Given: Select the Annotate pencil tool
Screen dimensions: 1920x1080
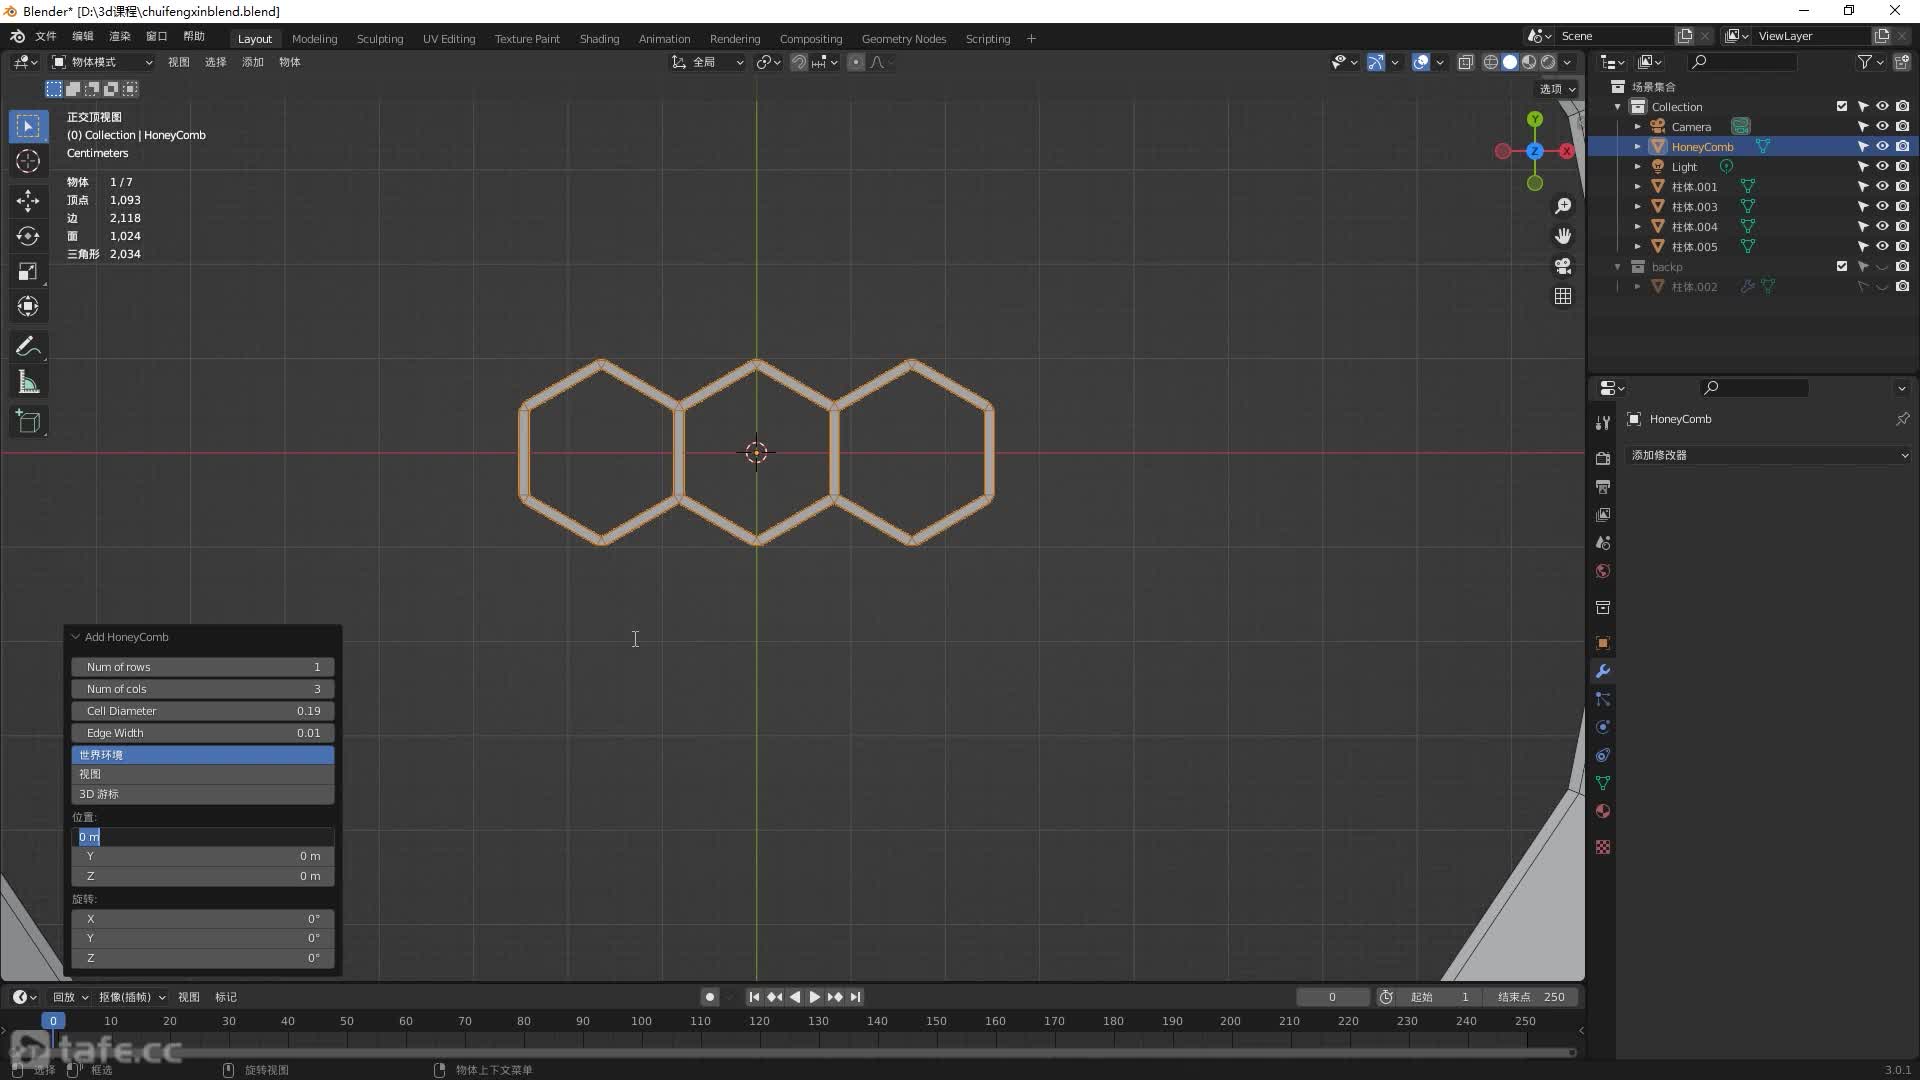Looking at the screenshot, I should point(28,346).
